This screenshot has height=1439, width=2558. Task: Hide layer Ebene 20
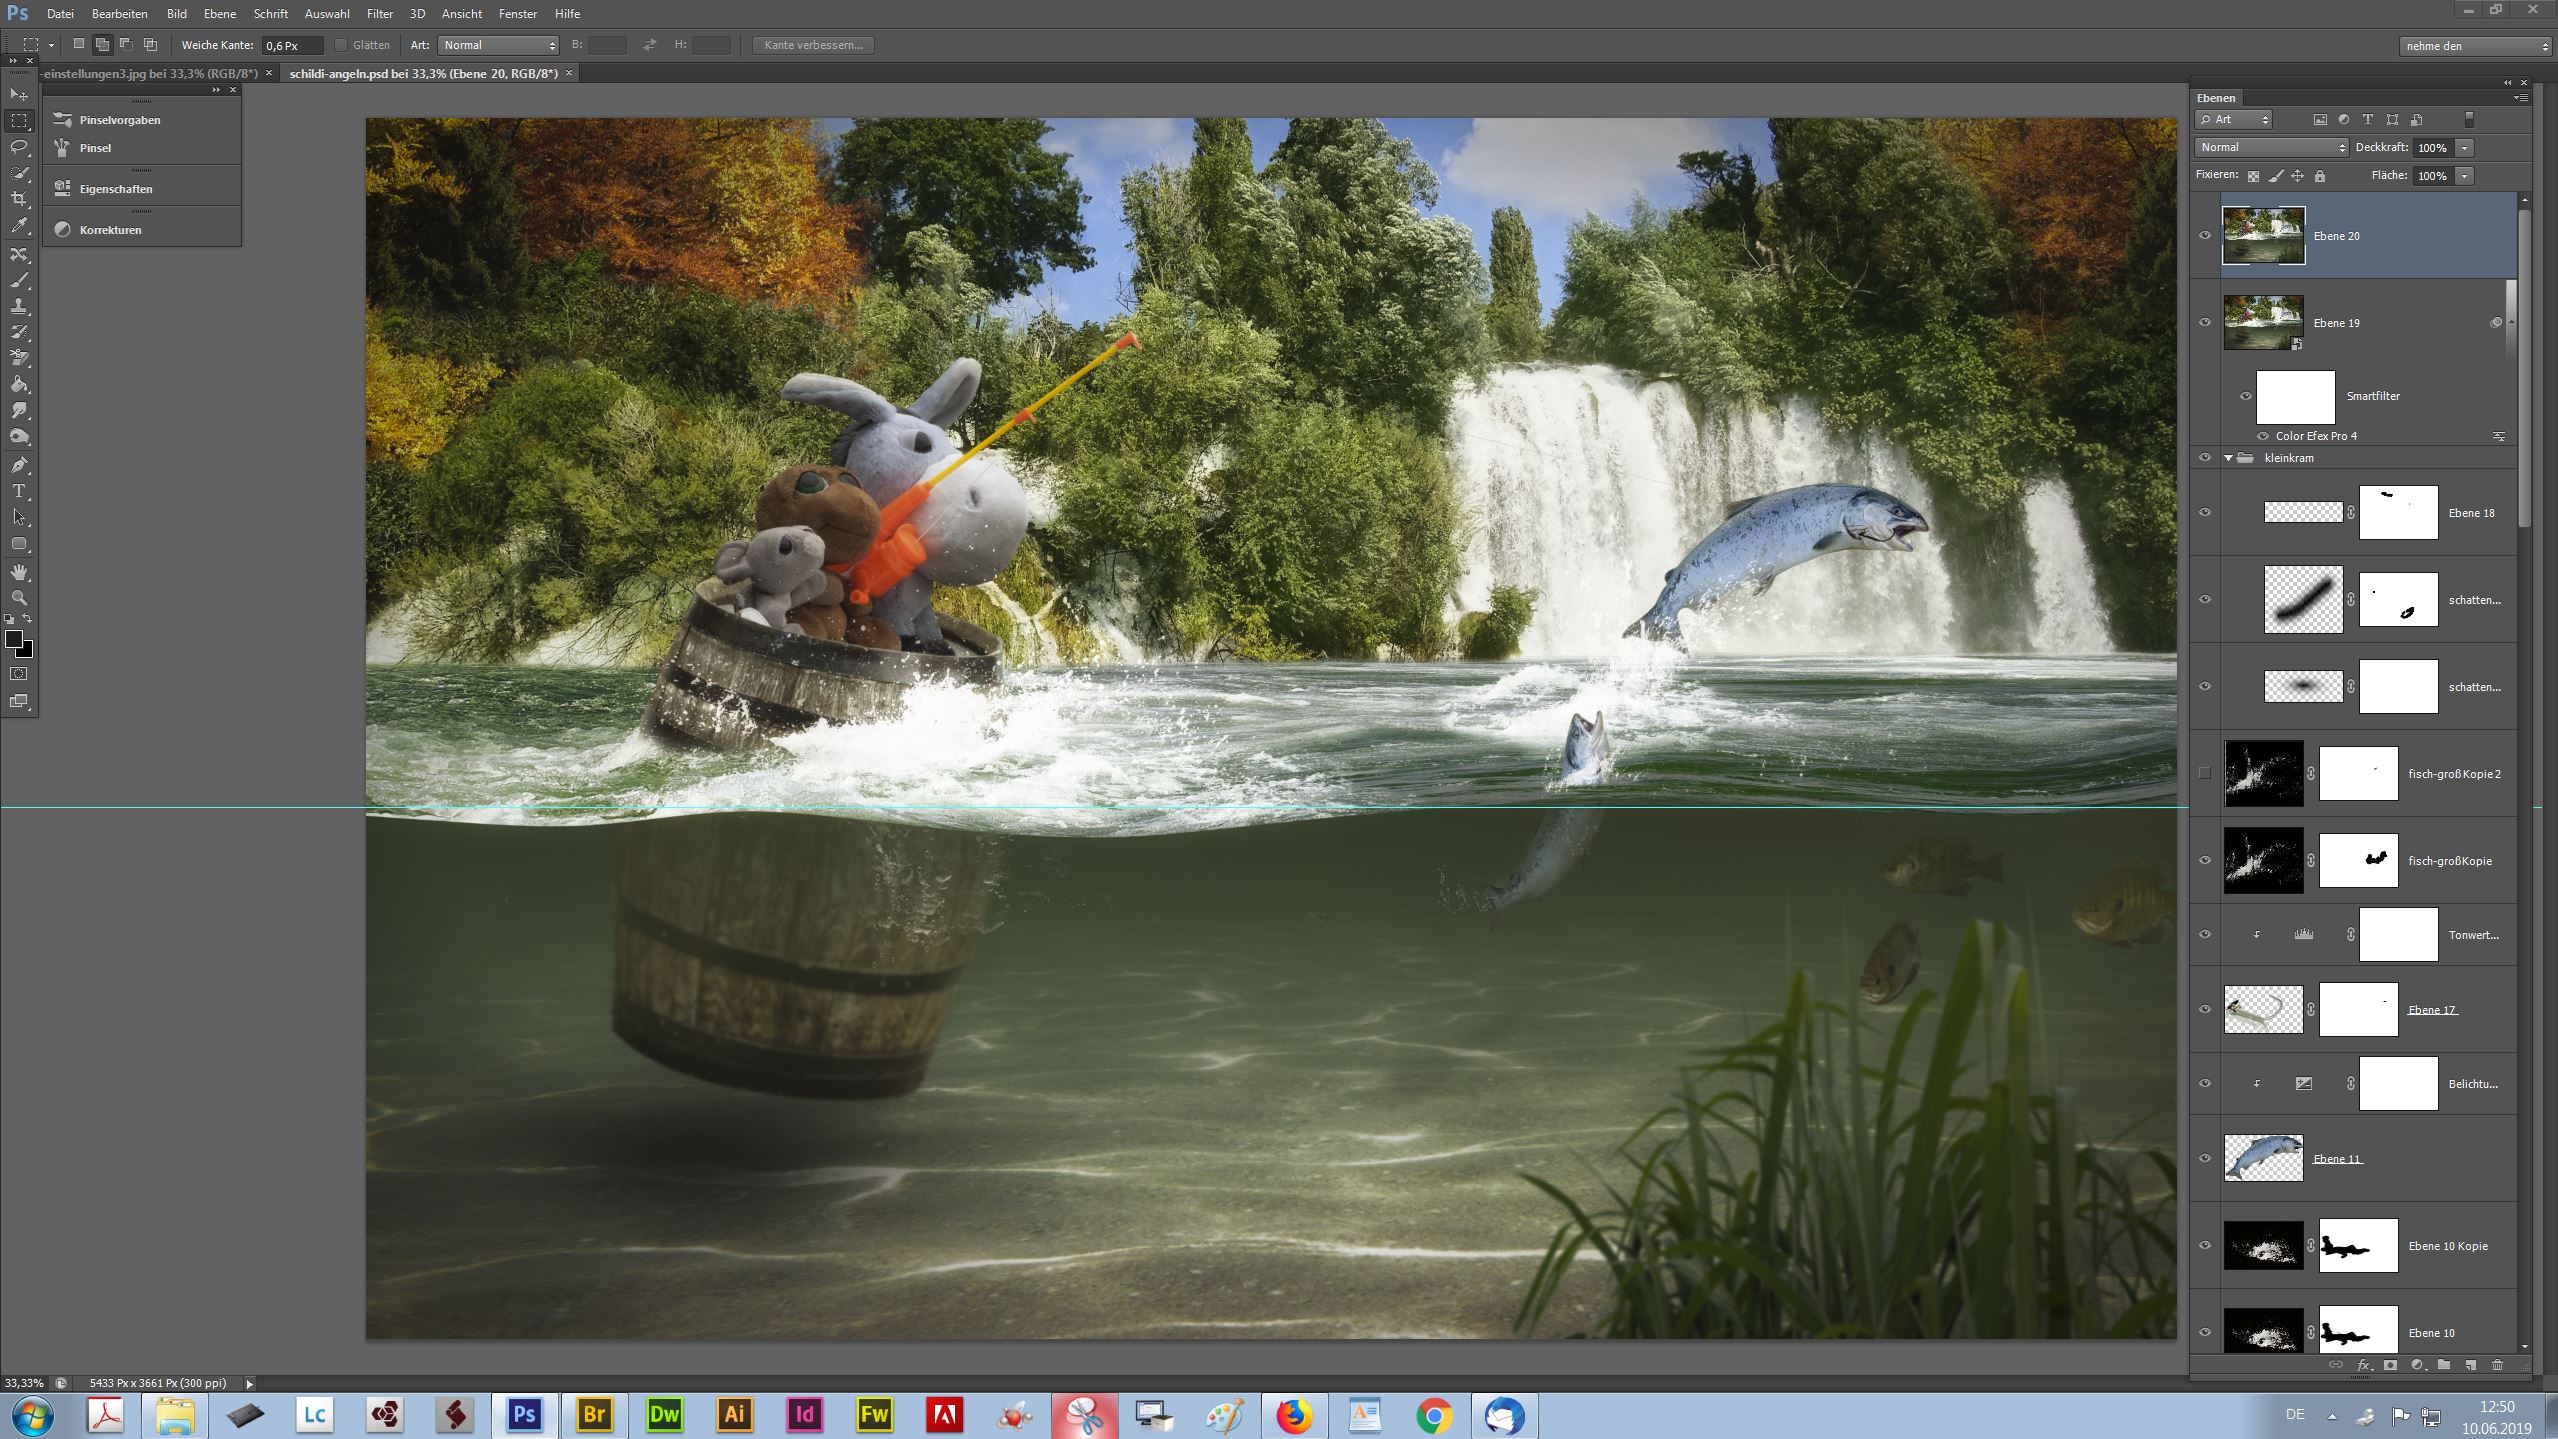pyautogui.click(x=2205, y=236)
